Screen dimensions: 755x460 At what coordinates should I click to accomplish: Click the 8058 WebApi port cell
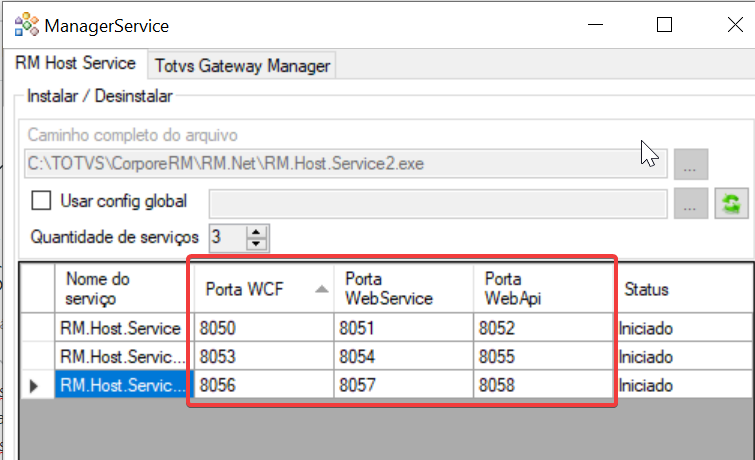[x=543, y=385]
